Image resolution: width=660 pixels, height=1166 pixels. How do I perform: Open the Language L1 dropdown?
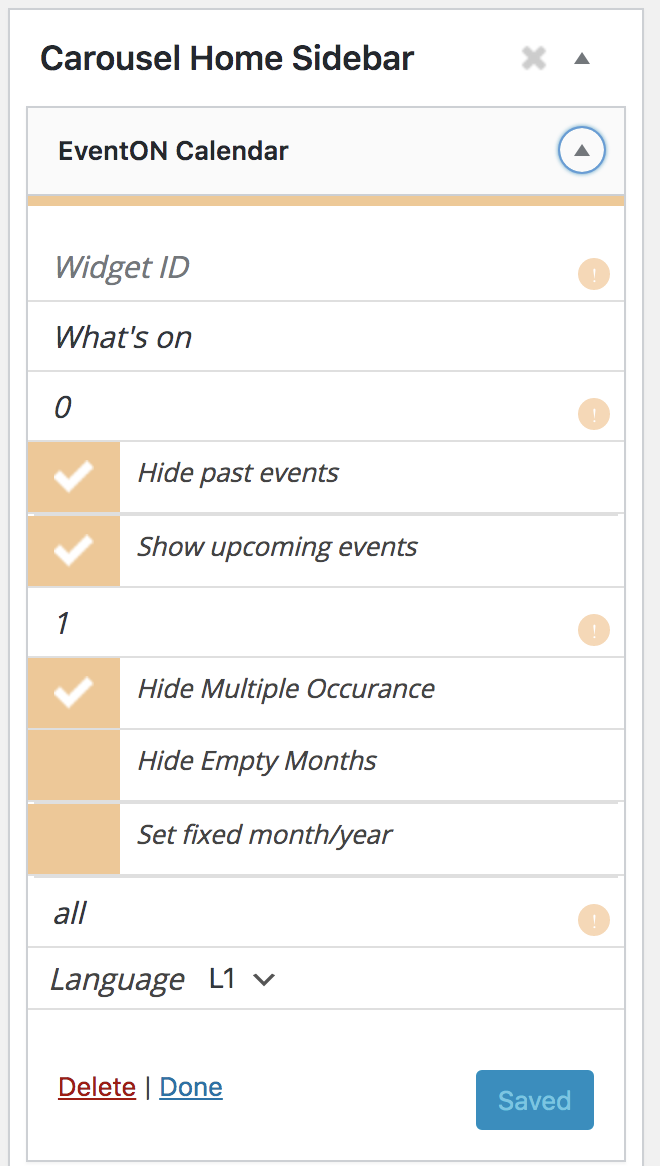tap(242, 979)
